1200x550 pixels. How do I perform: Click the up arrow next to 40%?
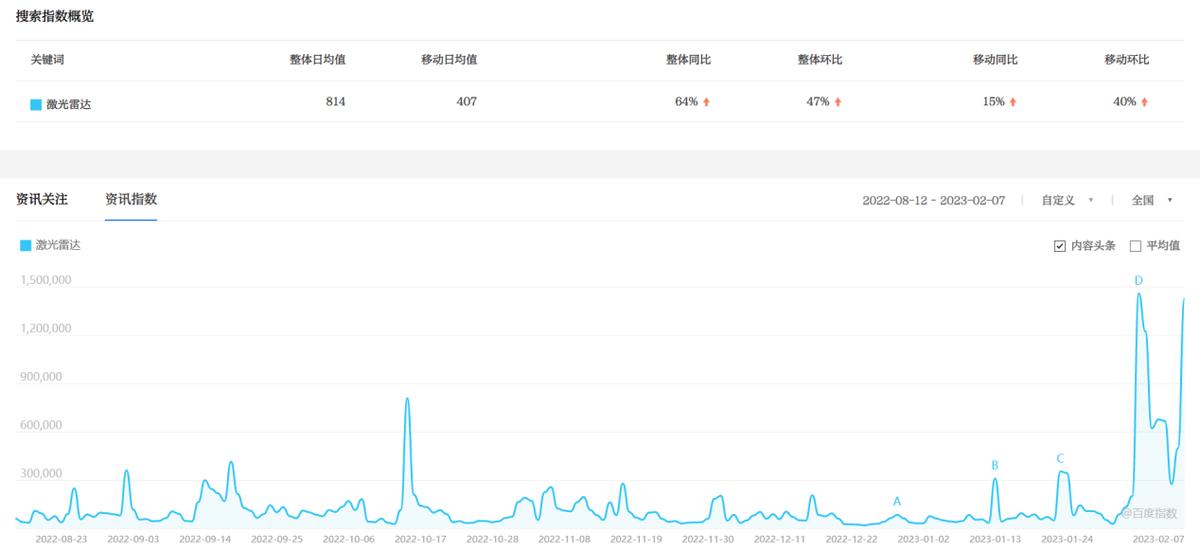tap(1145, 102)
